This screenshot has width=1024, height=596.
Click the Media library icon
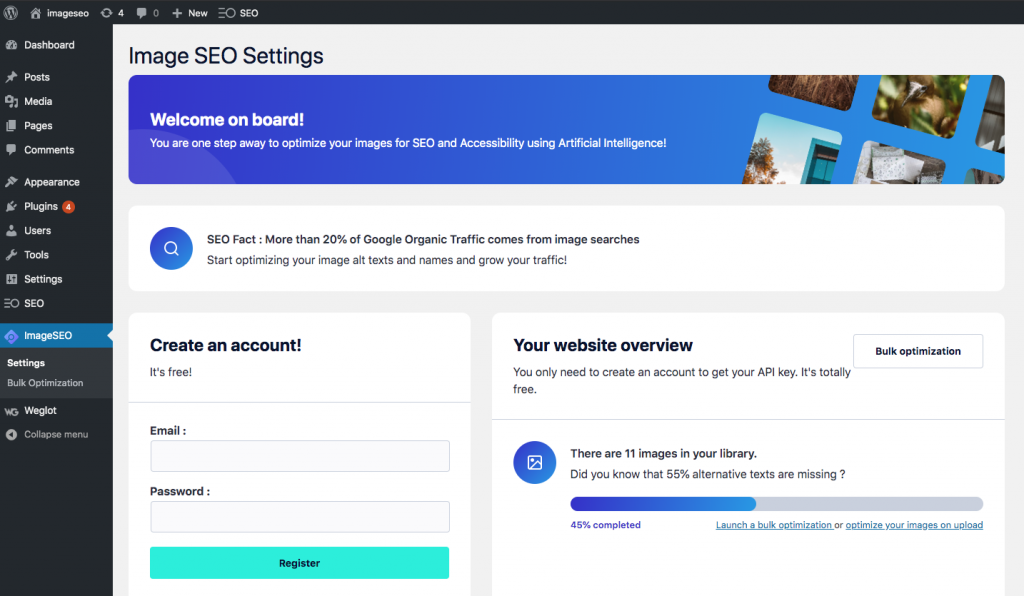click(x=11, y=101)
